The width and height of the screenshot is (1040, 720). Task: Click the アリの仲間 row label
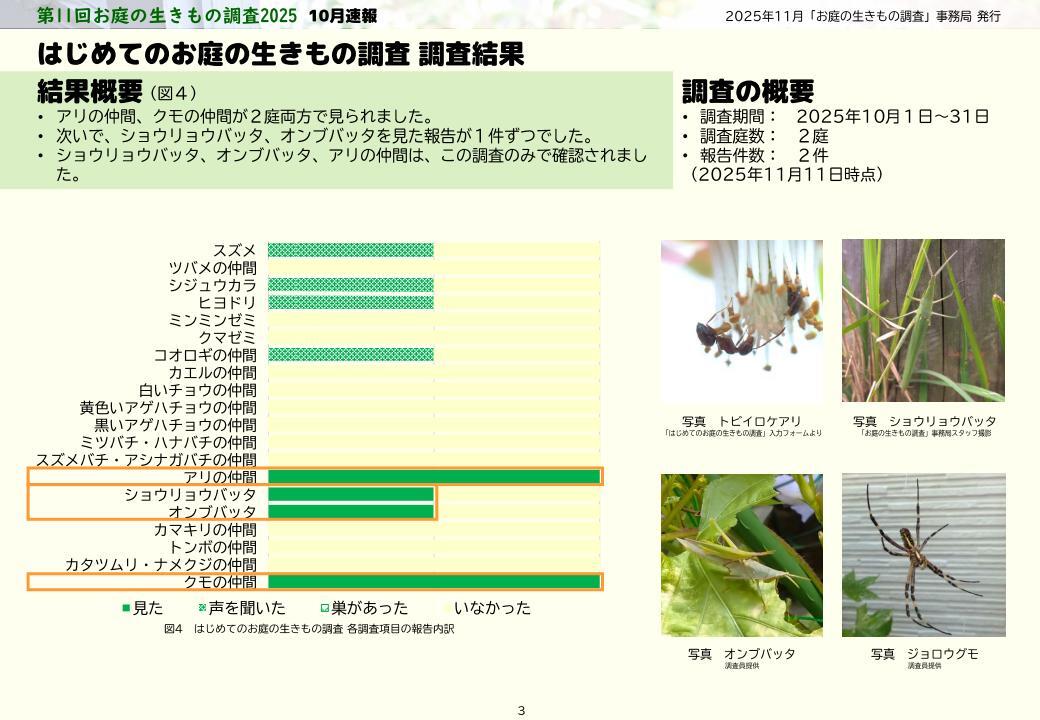[x=220, y=477]
